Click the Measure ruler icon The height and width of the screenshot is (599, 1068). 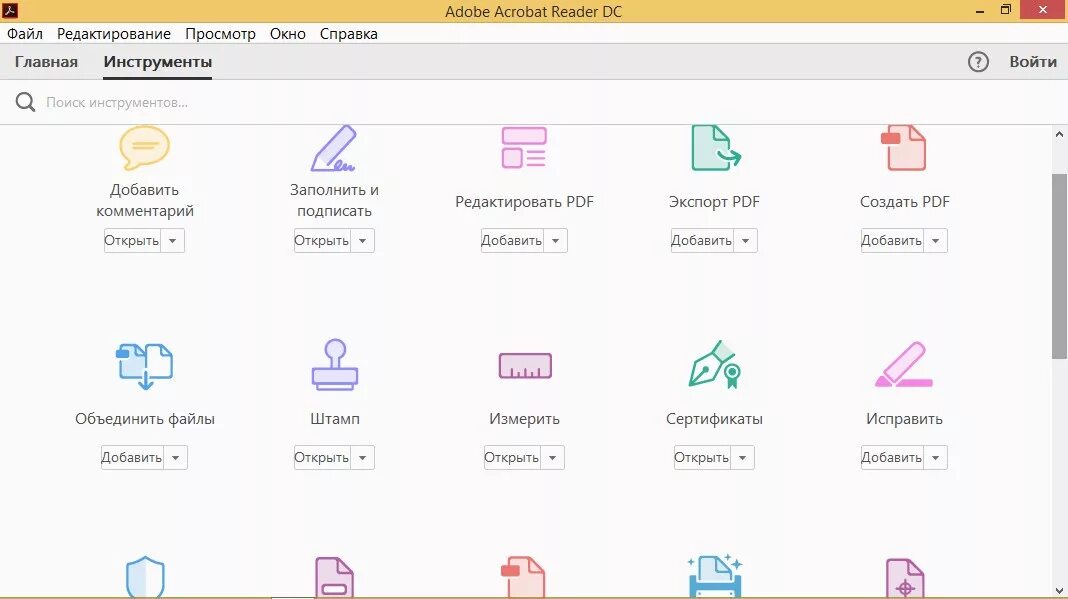(525, 366)
